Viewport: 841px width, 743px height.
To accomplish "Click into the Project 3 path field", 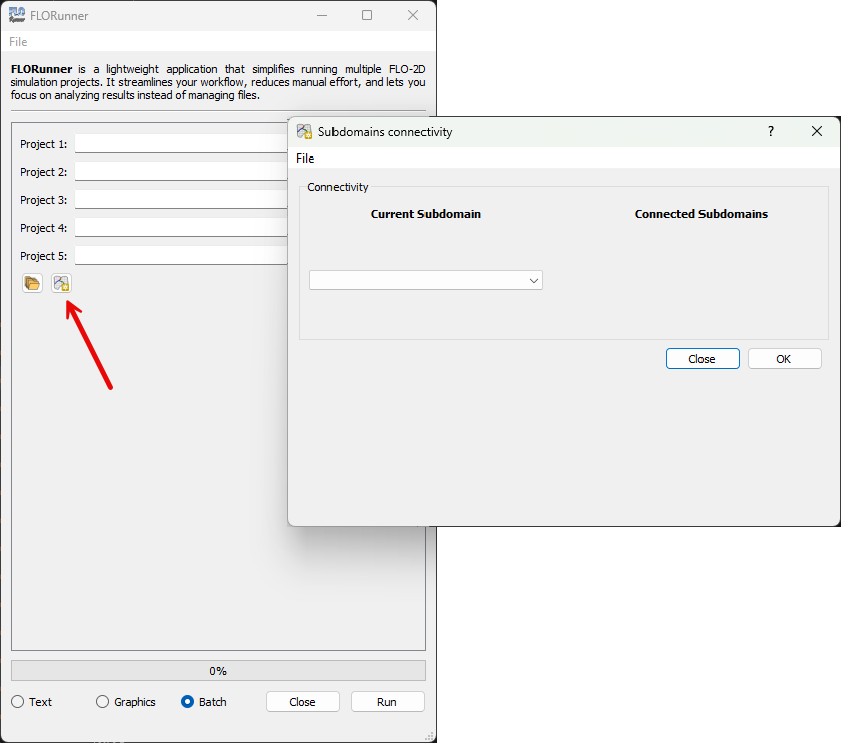I will click(x=180, y=200).
